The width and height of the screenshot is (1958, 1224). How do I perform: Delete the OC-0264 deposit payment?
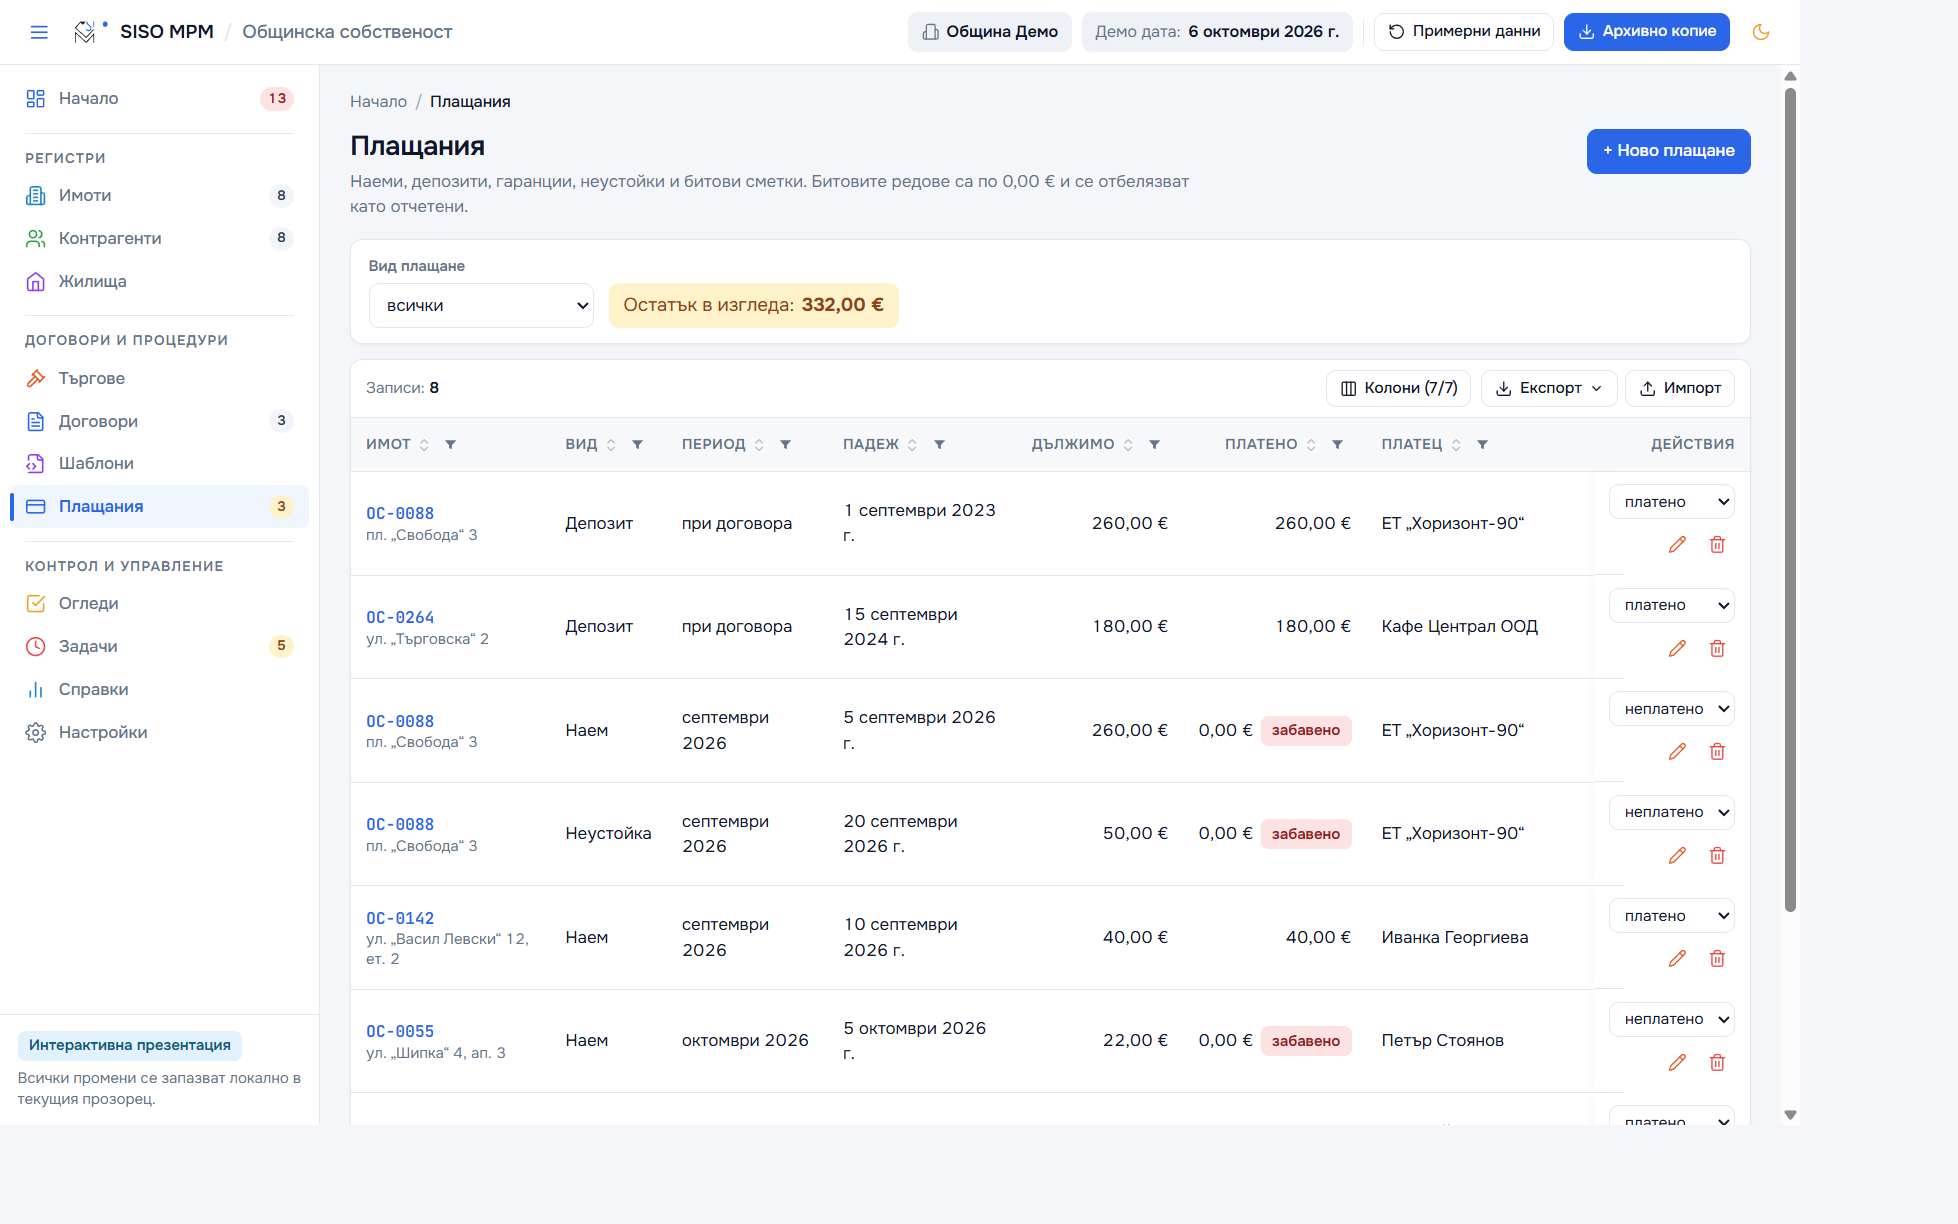click(1717, 649)
